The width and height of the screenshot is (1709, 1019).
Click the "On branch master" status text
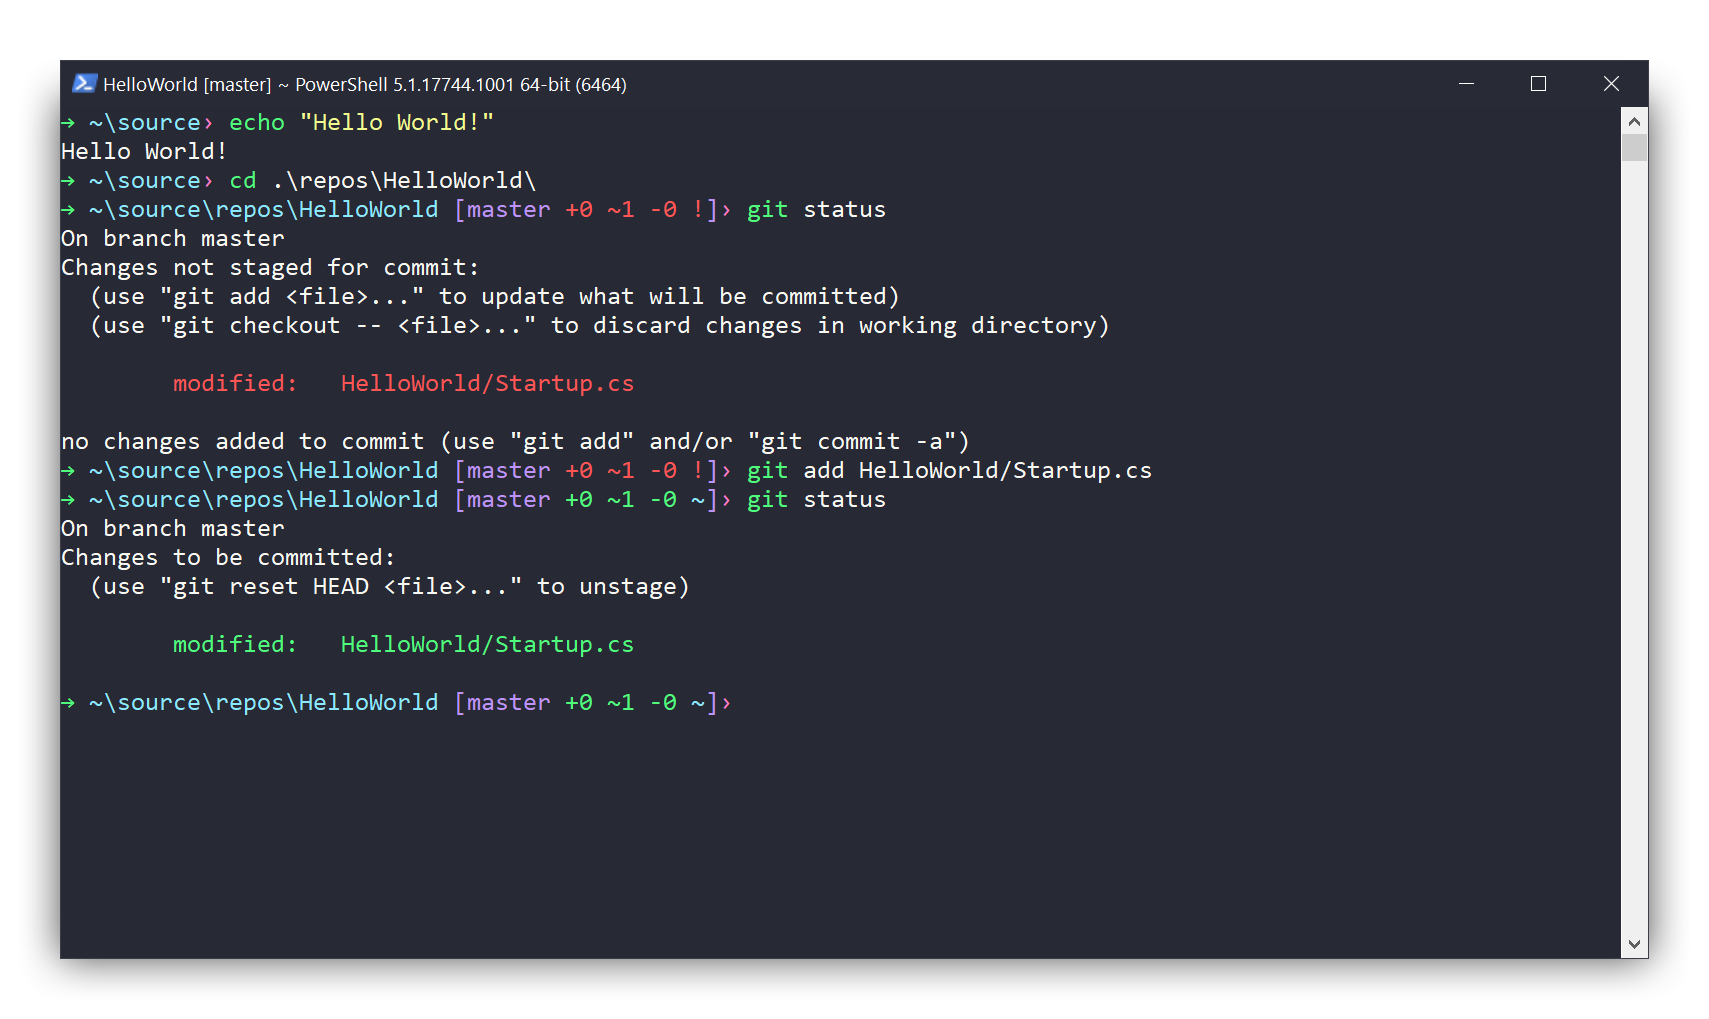coord(172,238)
